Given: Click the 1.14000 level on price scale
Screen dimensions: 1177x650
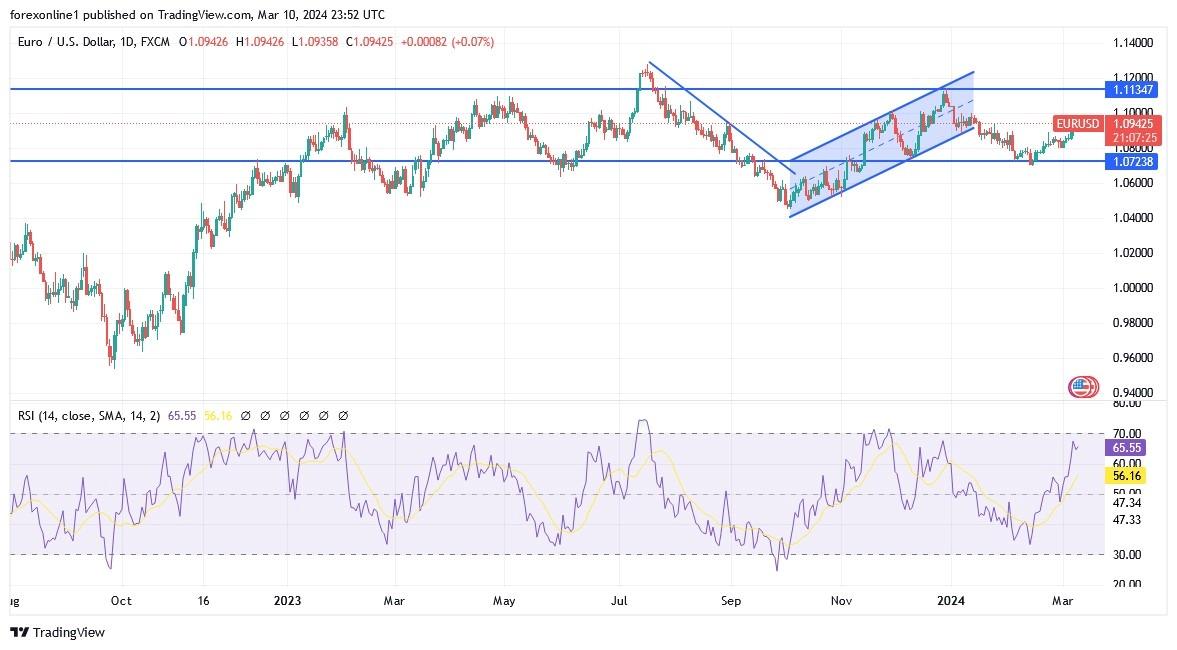Looking at the screenshot, I should pos(1134,43).
